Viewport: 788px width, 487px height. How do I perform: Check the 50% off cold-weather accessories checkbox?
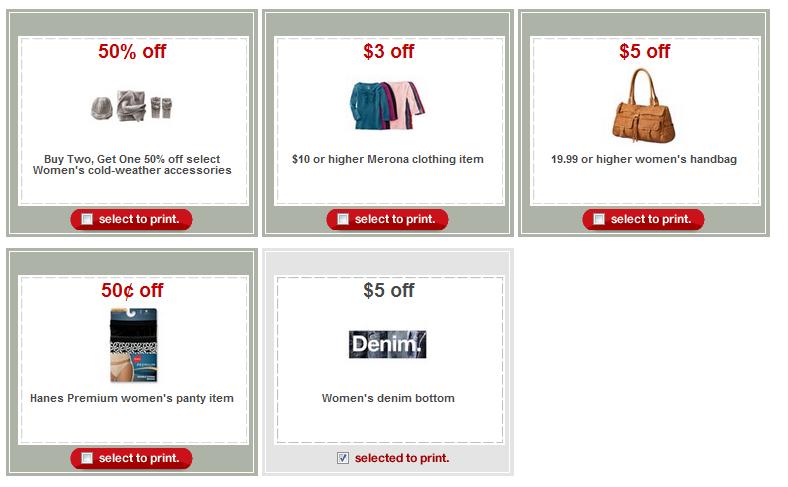click(x=87, y=219)
